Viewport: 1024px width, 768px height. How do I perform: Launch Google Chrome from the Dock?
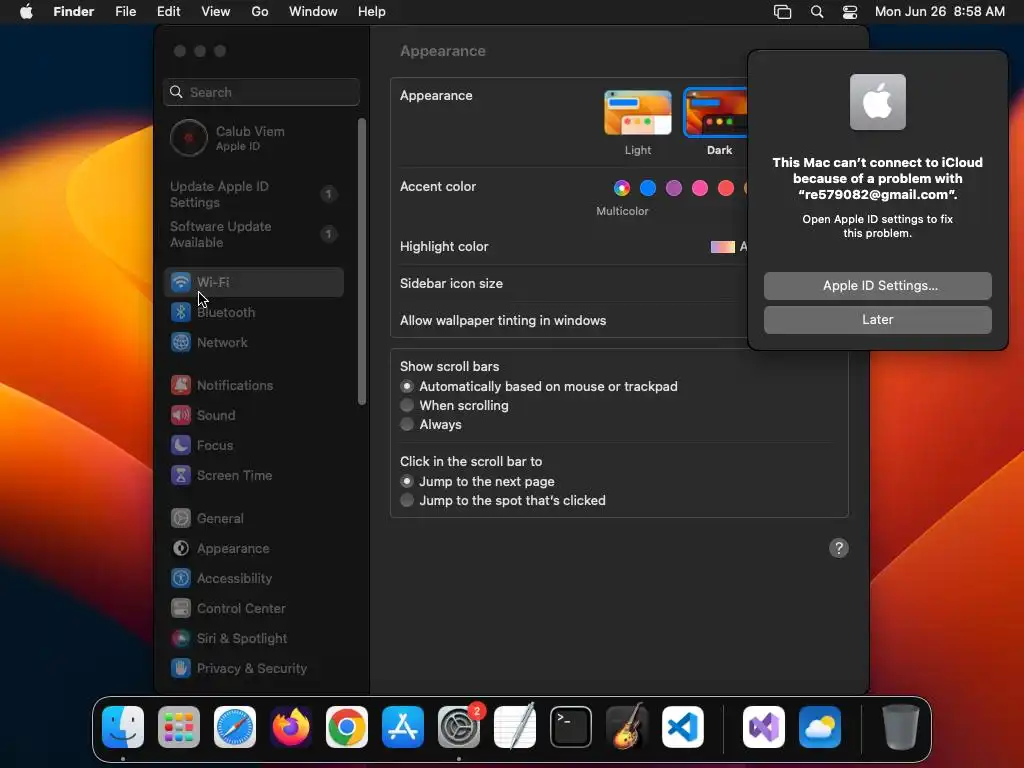(x=347, y=727)
